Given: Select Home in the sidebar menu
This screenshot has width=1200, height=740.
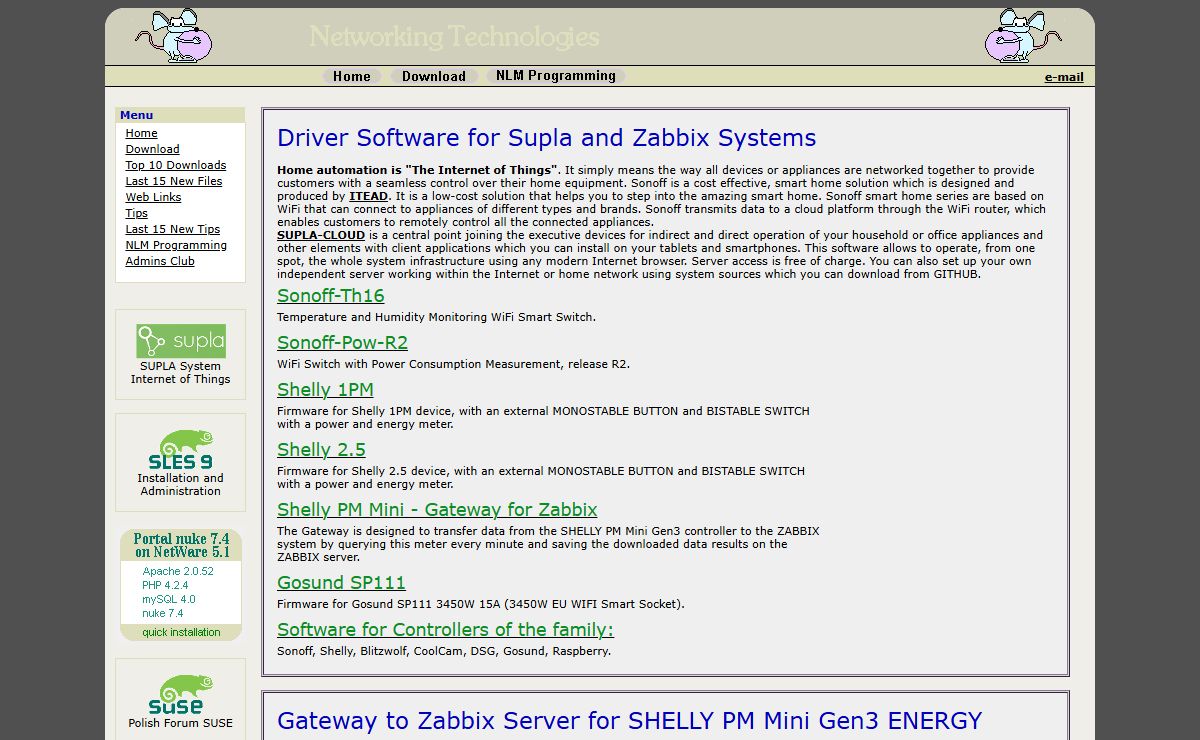Looking at the screenshot, I should (x=141, y=133).
